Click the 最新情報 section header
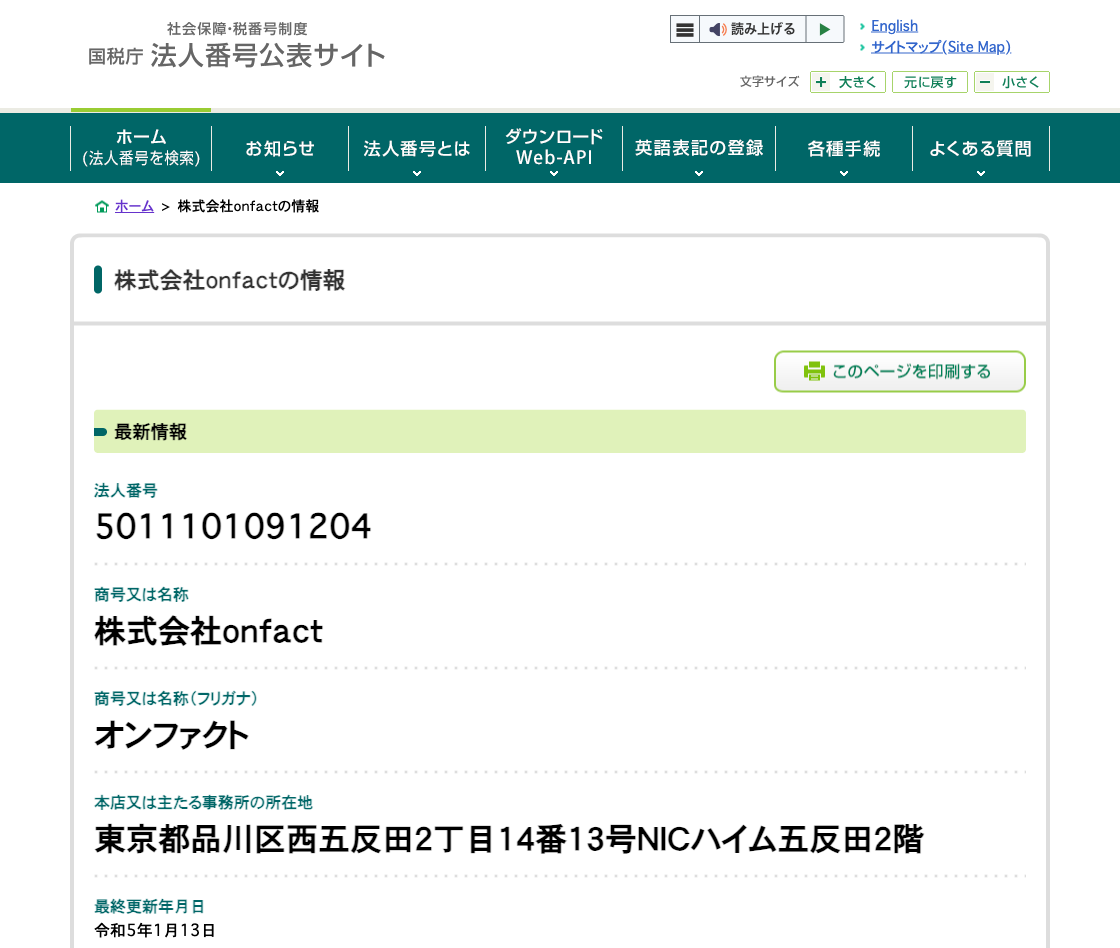The height and width of the screenshot is (948, 1120). tap(560, 431)
